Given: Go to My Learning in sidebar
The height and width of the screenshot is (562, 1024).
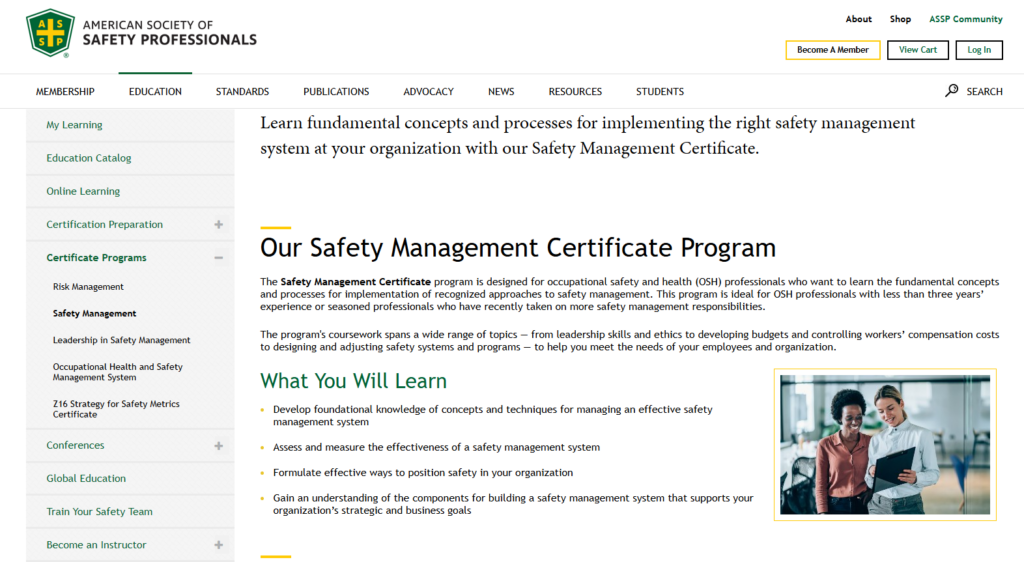Looking at the screenshot, I should [74, 125].
